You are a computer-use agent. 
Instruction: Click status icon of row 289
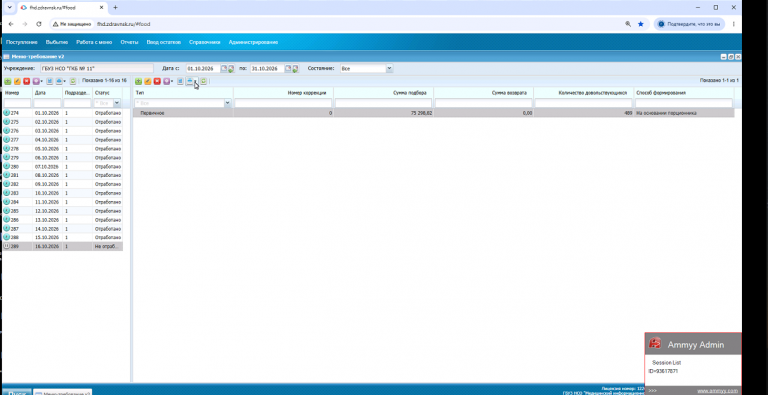[x=7, y=247]
